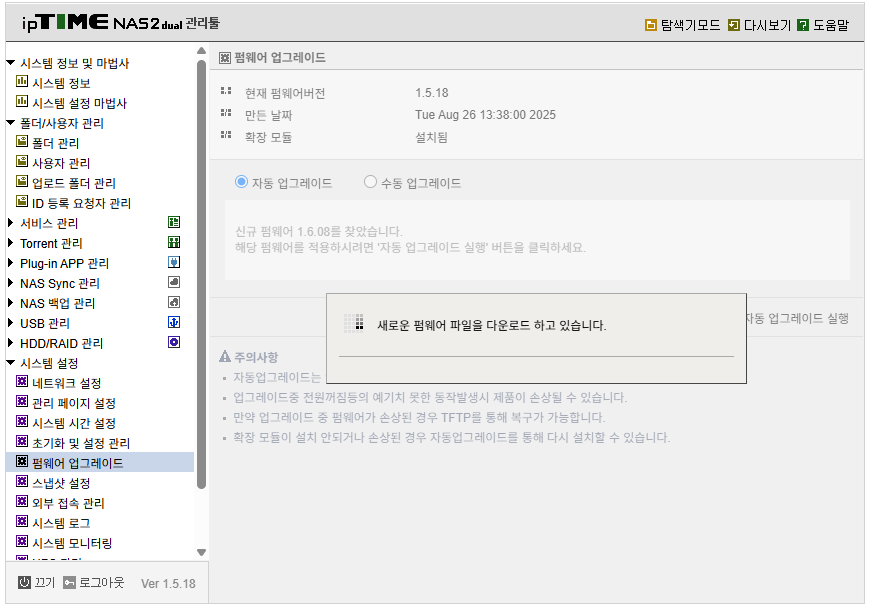Screen dimensions: 880x615
Task: Click the 폴더 관리 item icon
Action: pyautogui.click(x=22, y=141)
